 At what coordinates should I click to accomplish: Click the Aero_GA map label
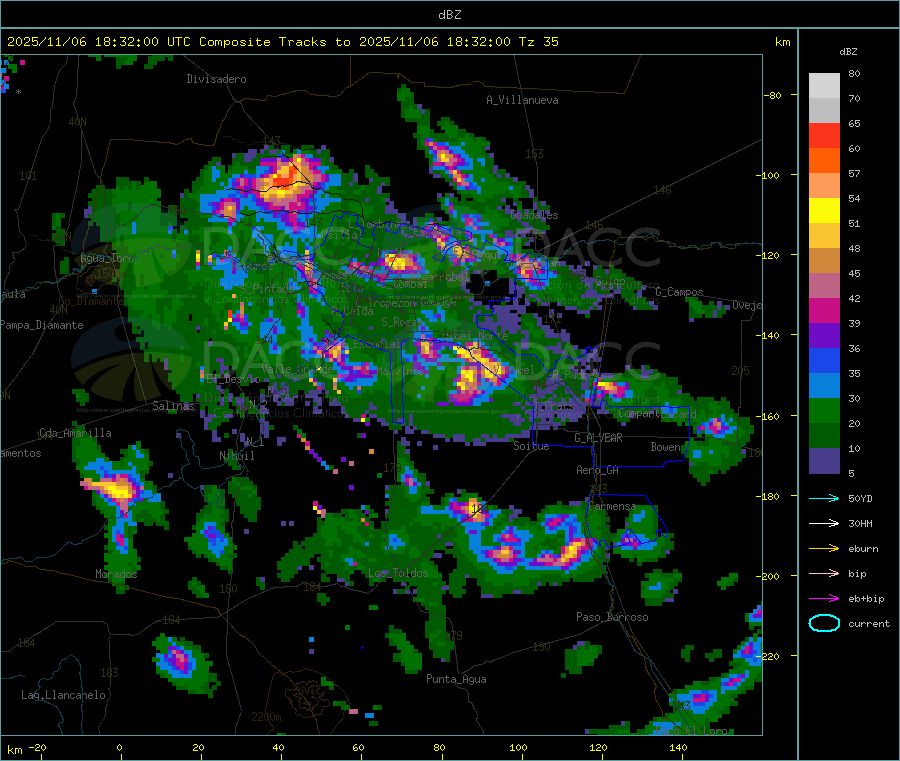(x=597, y=470)
